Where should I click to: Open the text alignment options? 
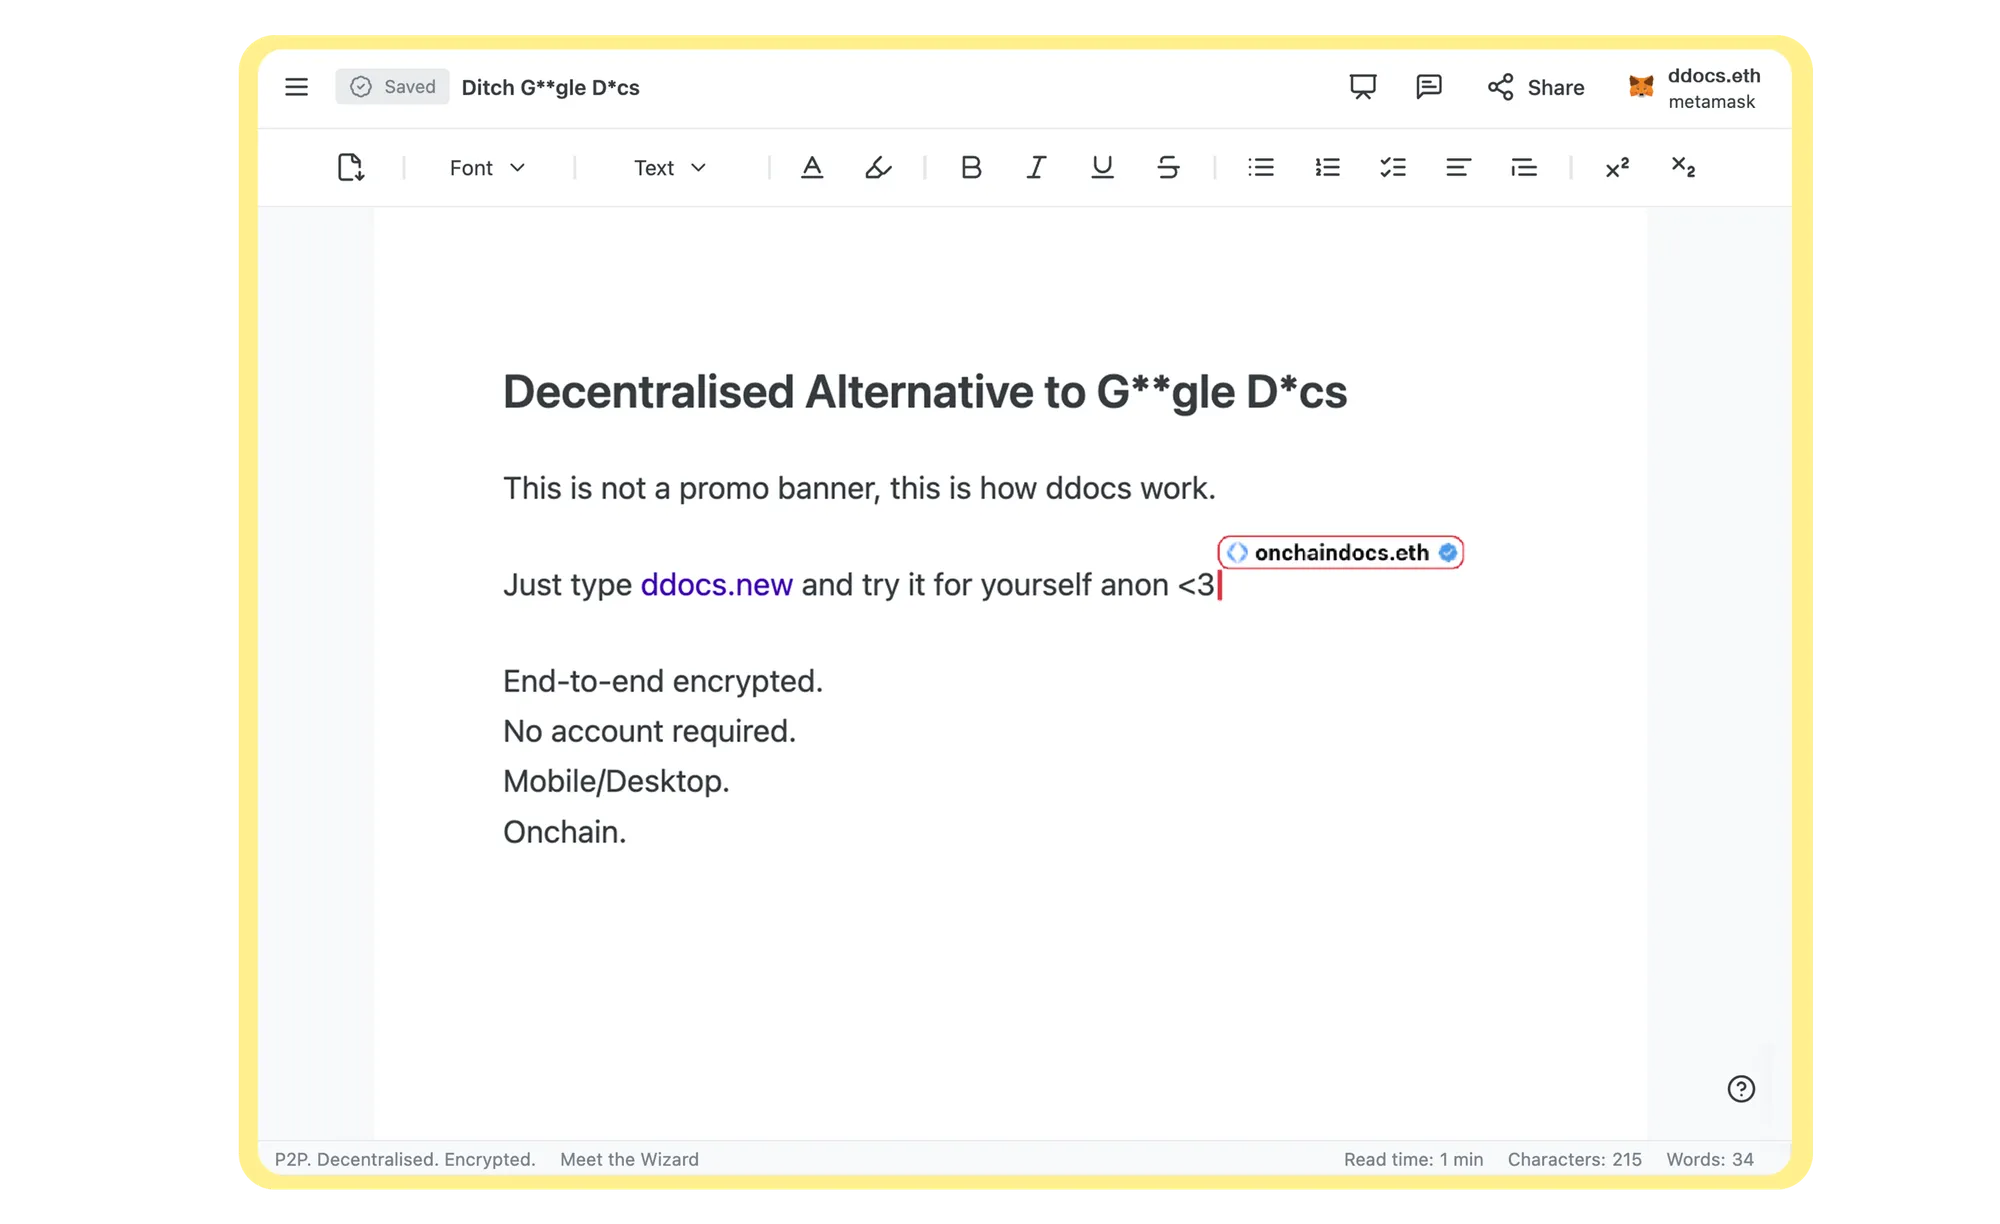click(1458, 167)
